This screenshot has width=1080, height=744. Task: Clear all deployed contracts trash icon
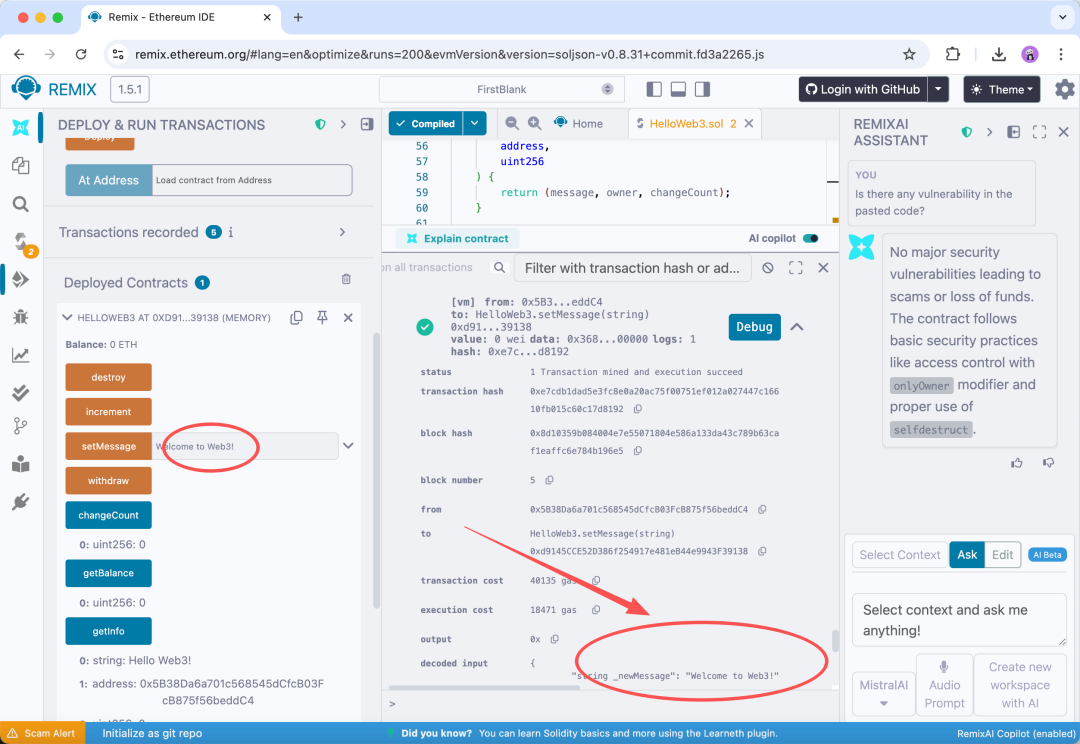[346, 279]
